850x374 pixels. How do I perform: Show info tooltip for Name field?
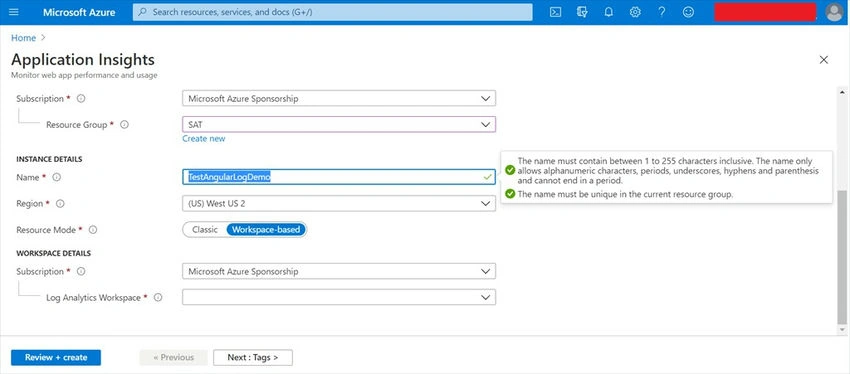coord(56,177)
